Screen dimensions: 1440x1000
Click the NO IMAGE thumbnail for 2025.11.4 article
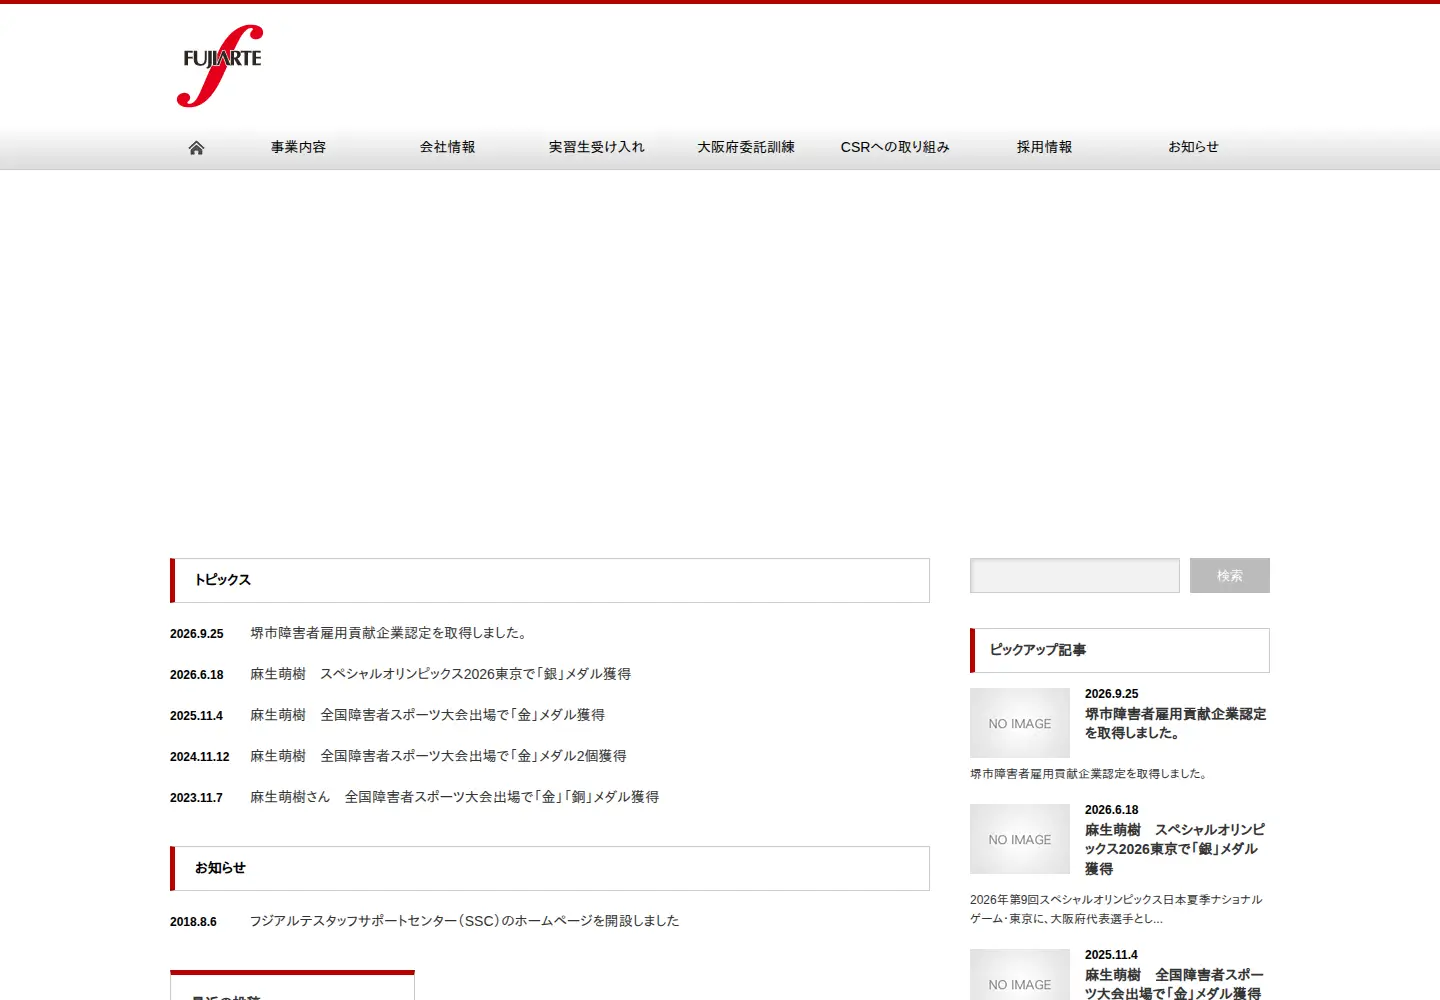tap(1020, 976)
